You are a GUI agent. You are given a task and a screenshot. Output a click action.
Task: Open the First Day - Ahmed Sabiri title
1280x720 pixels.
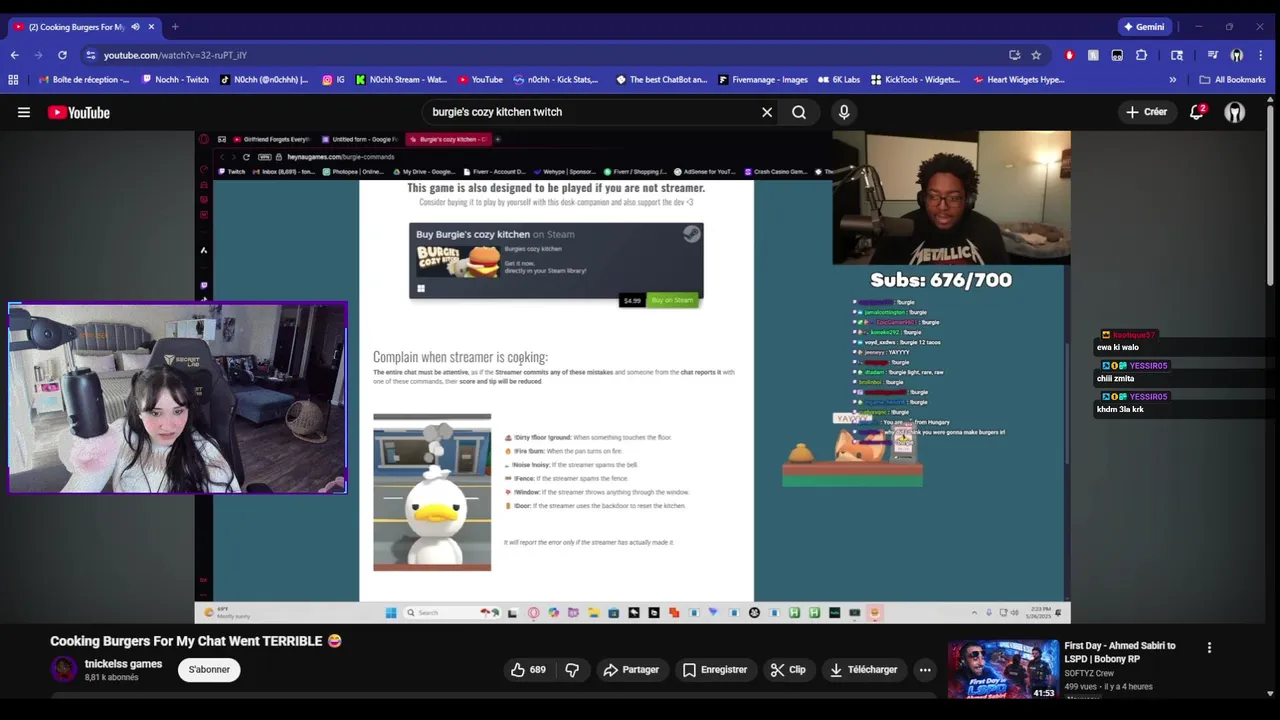[x=1120, y=652]
